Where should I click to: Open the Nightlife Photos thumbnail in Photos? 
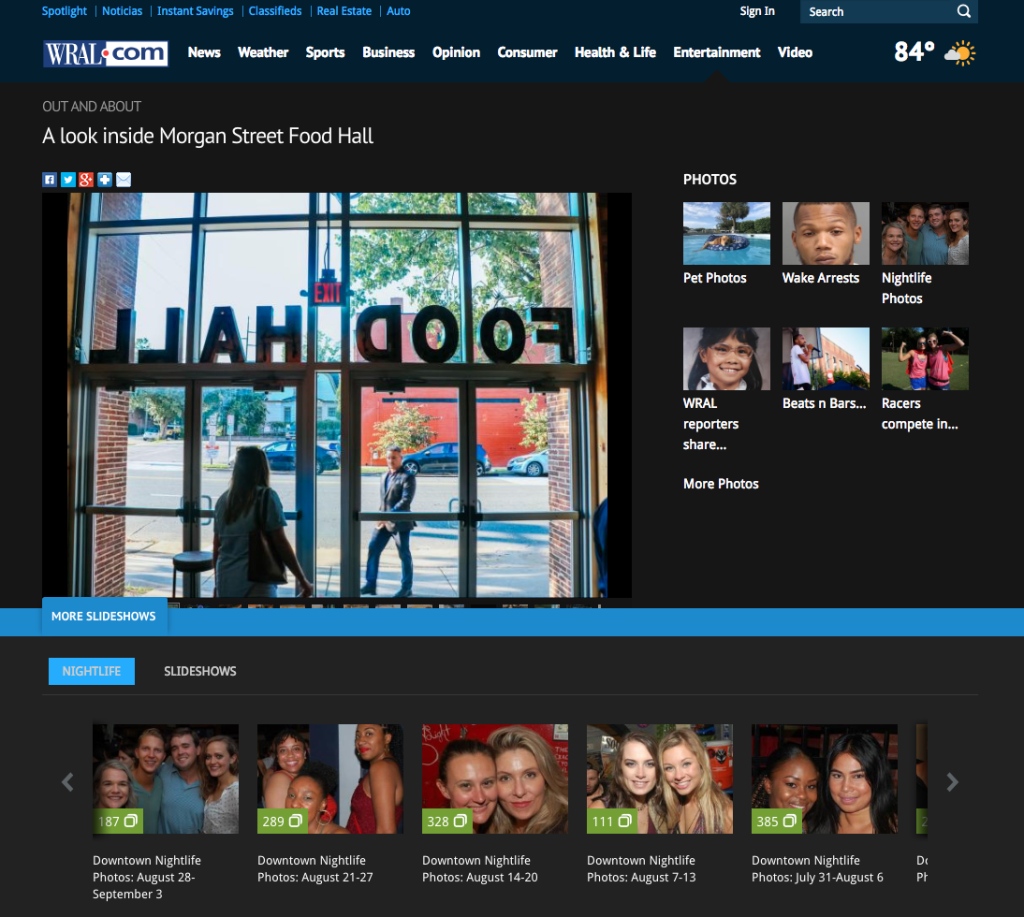click(925, 233)
